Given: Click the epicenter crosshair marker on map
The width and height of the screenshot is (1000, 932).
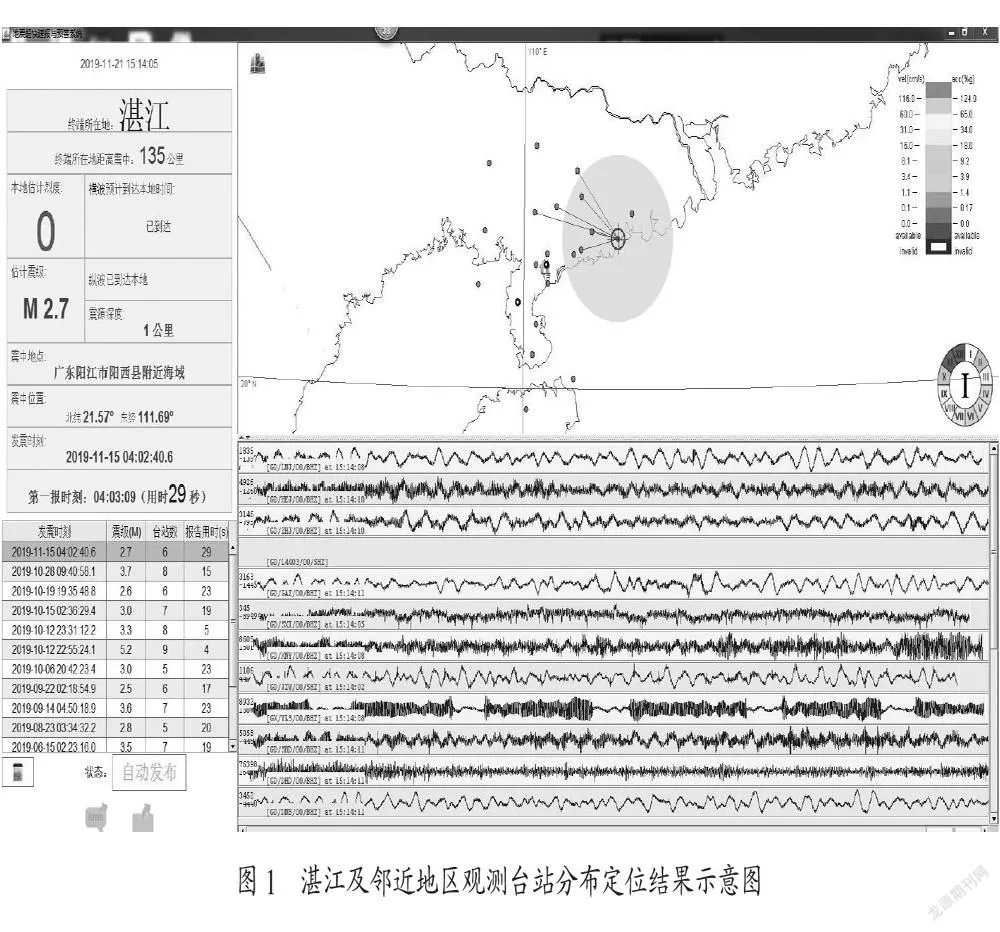Looking at the screenshot, I should tap(617, 239).
